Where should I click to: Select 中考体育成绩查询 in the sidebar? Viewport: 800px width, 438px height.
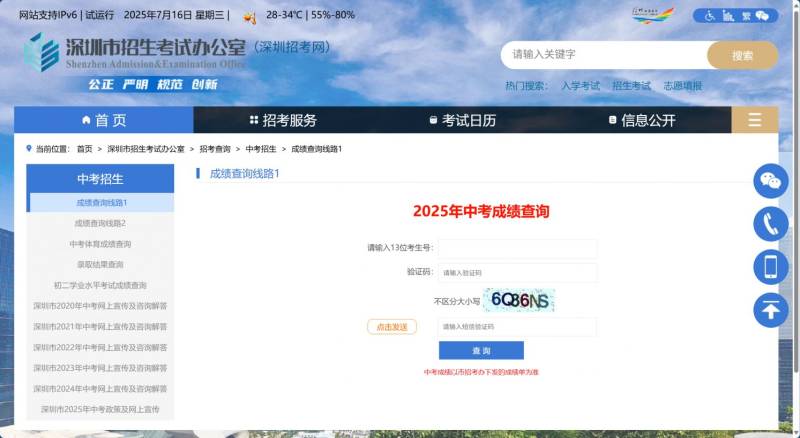pos(100,244)
